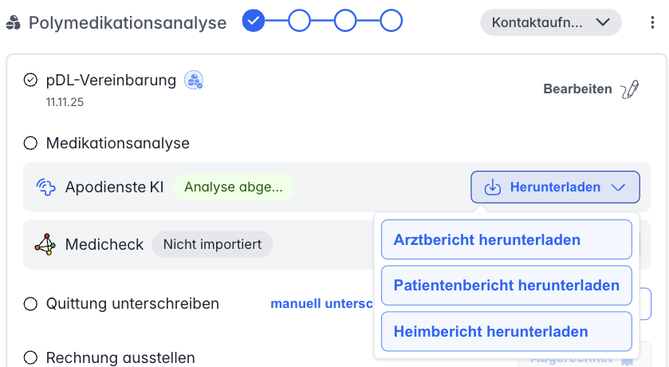
Task: Choose Arztbericht herunterladen
Action: pyautogui.click(x=506, y=239)
